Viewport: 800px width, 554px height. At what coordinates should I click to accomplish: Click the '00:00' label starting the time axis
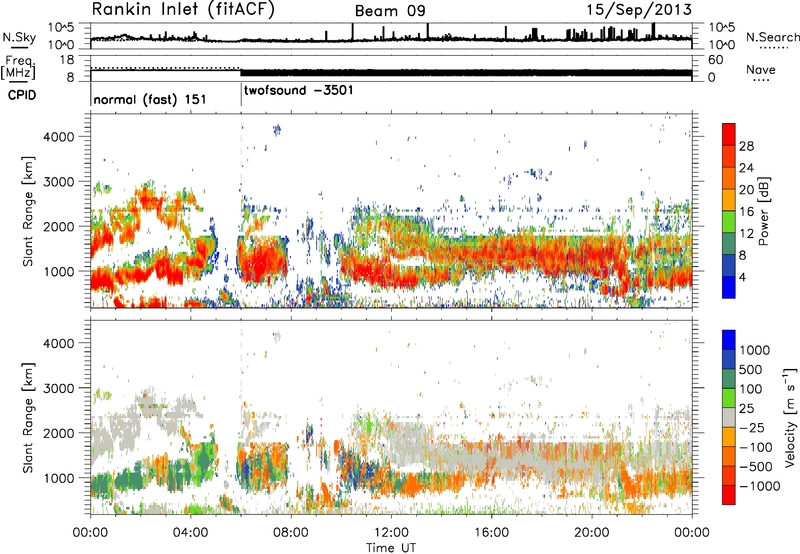pos(90,533)
